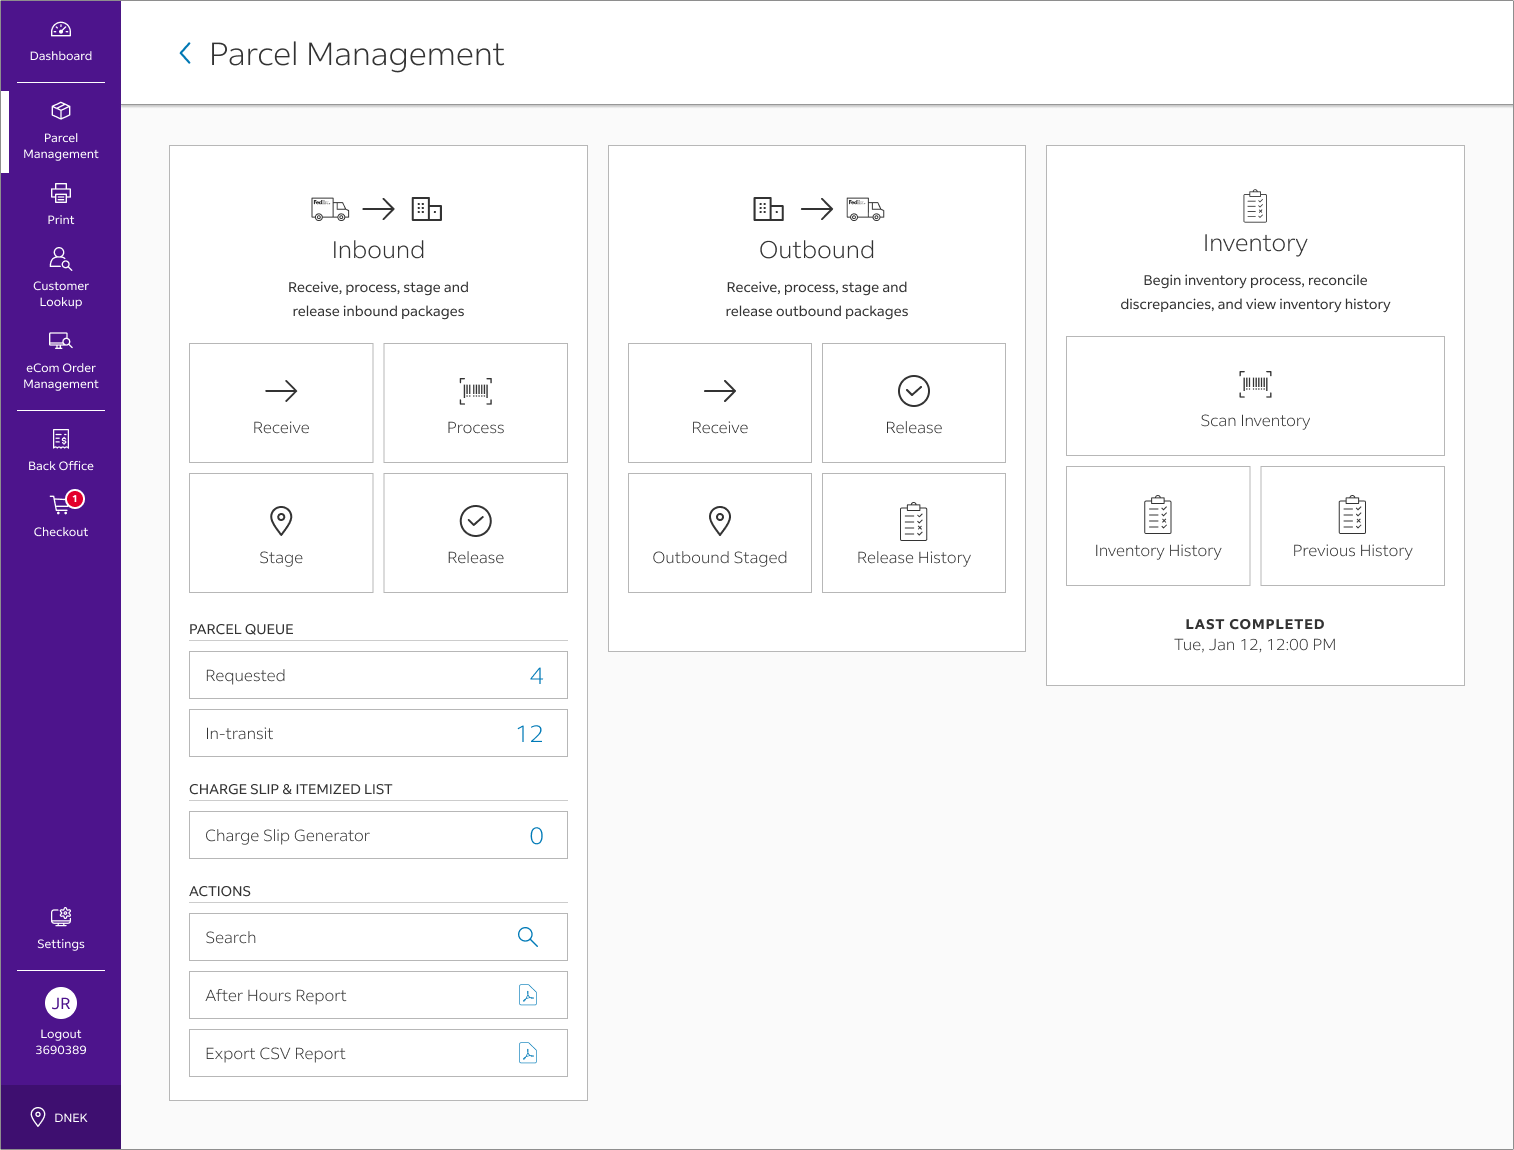1514x1150 pixels.
Task: Click the PARCEL QUEUE section label
Action: pyautogui.click(x=241, y=629)
